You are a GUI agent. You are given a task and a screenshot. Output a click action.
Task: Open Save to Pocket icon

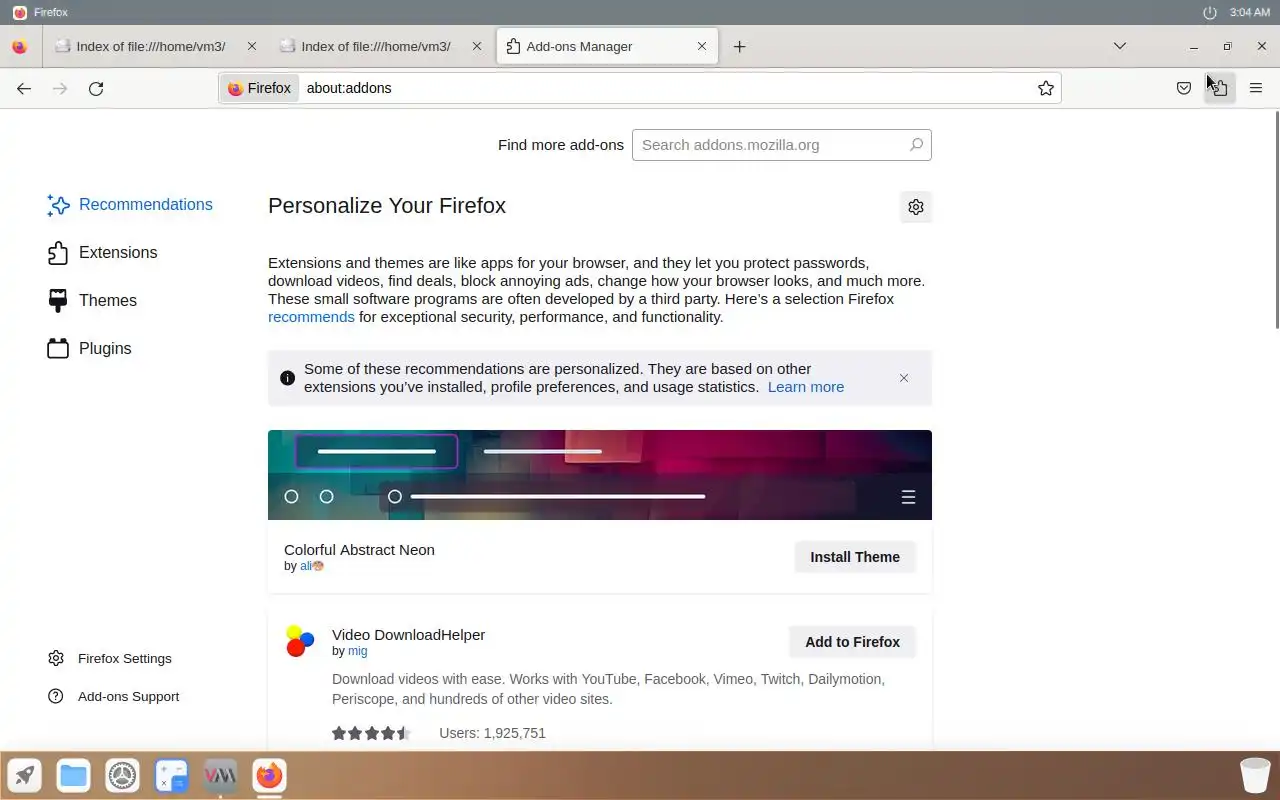[x=1184, y=88]
